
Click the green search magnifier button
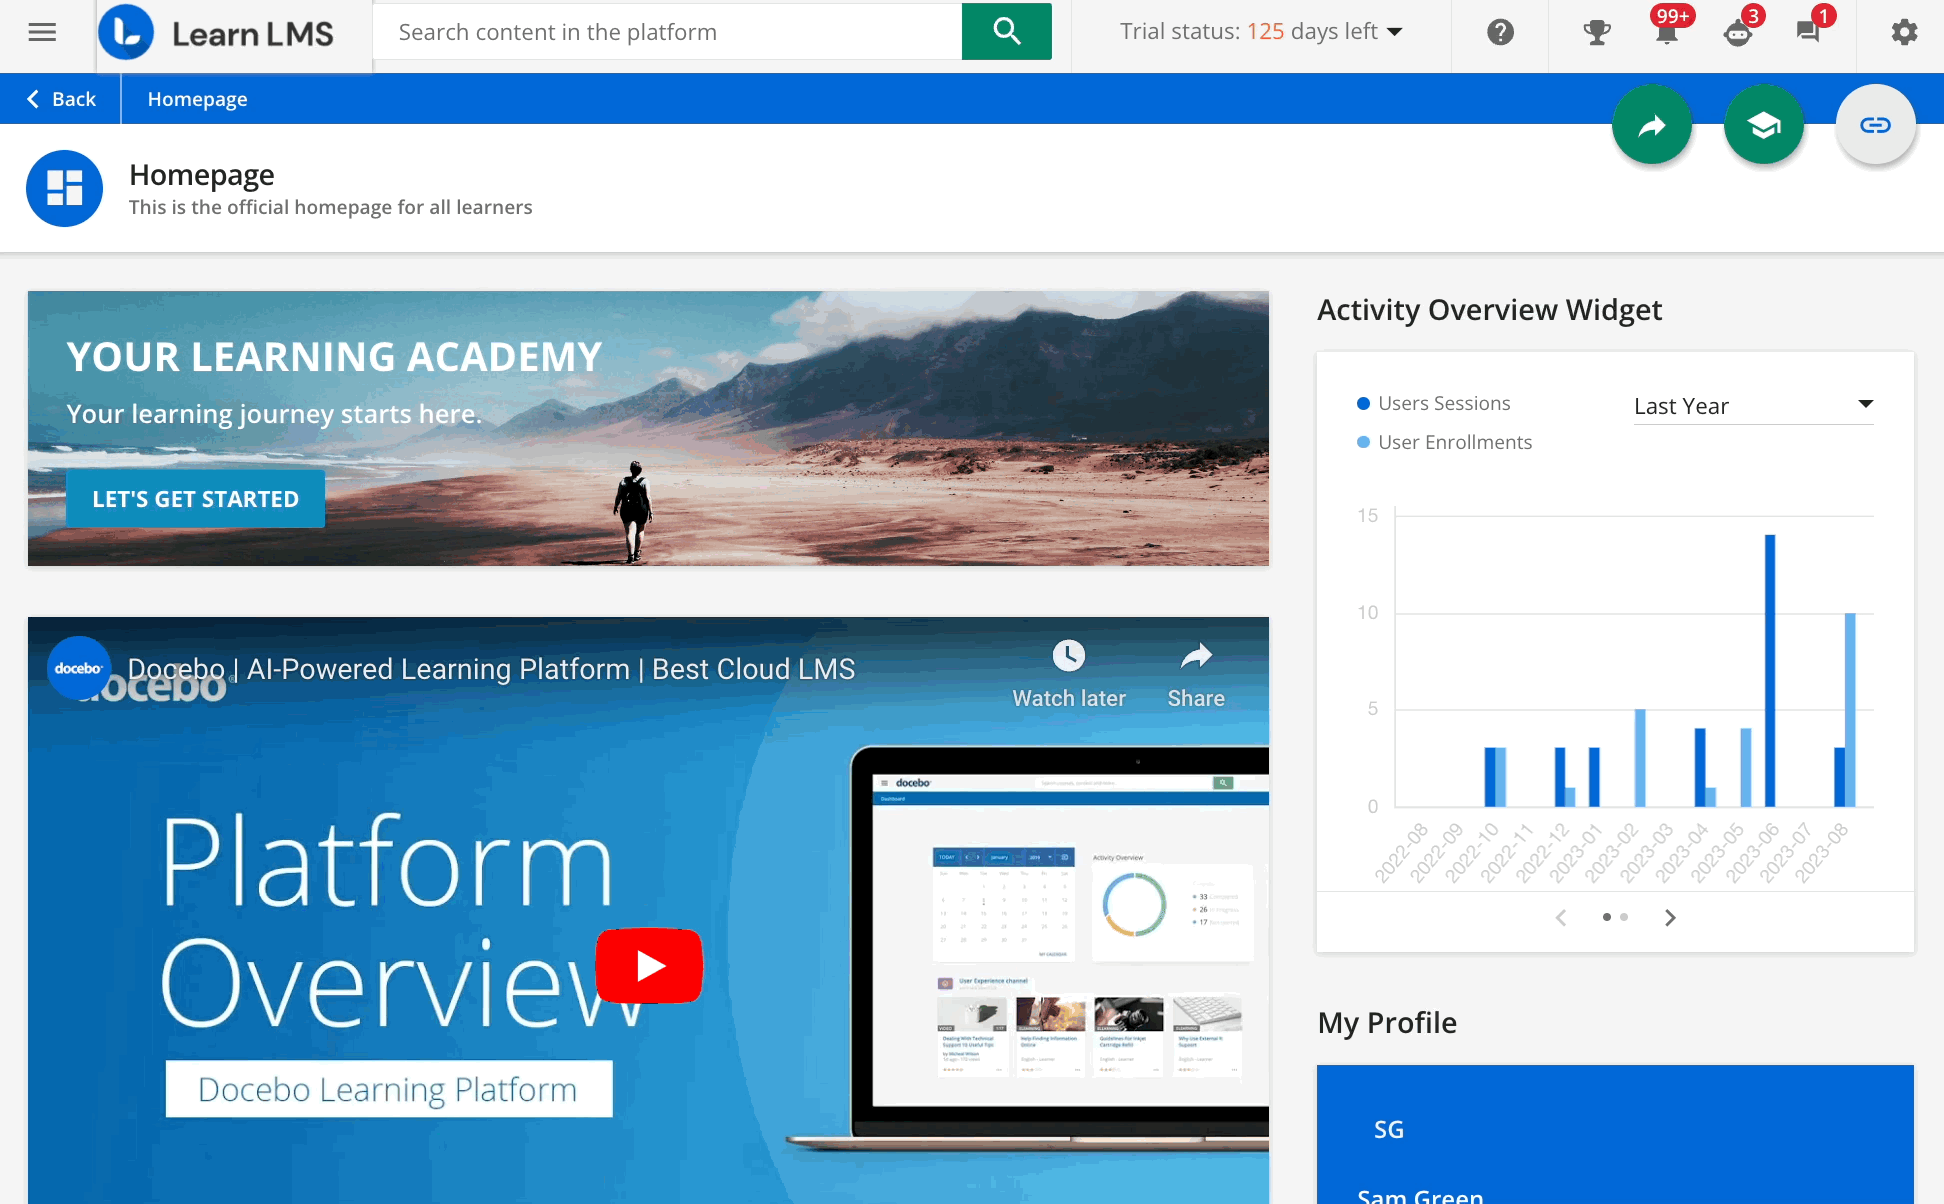[x=1006, y=32]
